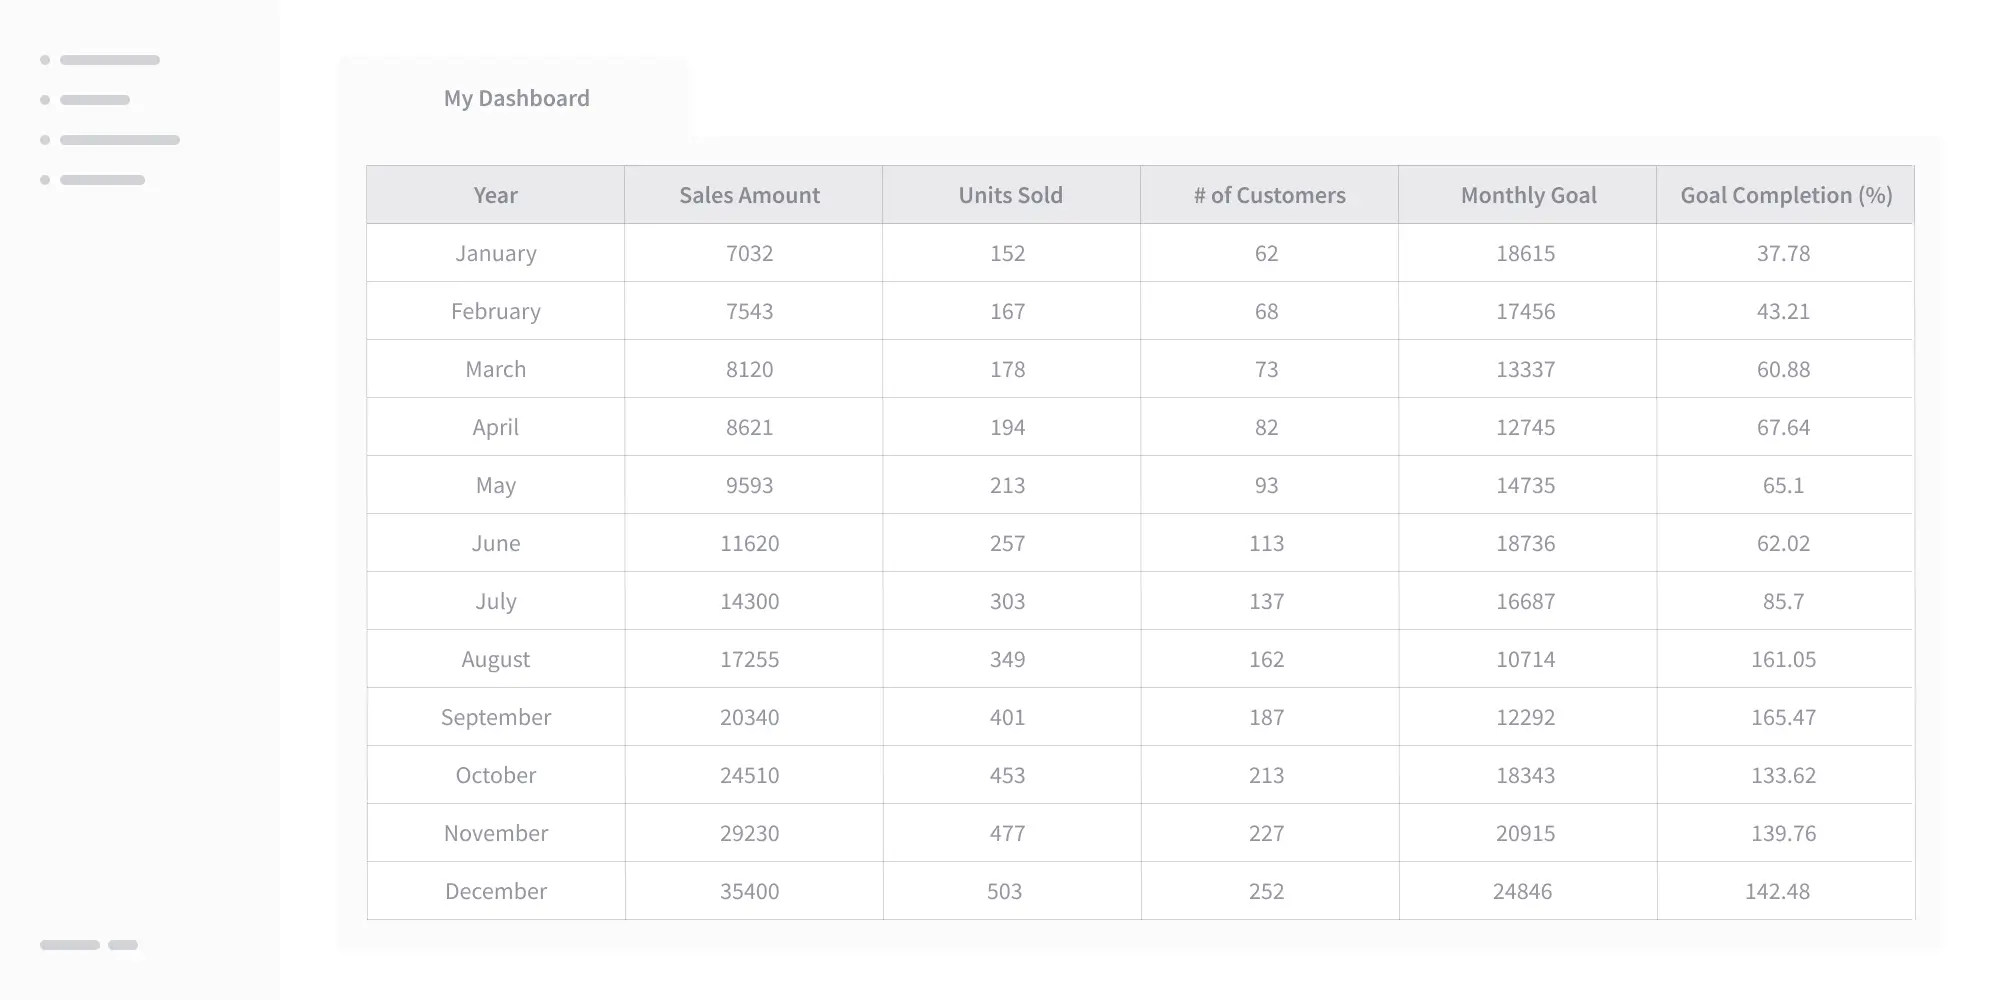Click the Units Sold column header
The width and height of the screenshot is (2000, 1000).
(1010, 195)
